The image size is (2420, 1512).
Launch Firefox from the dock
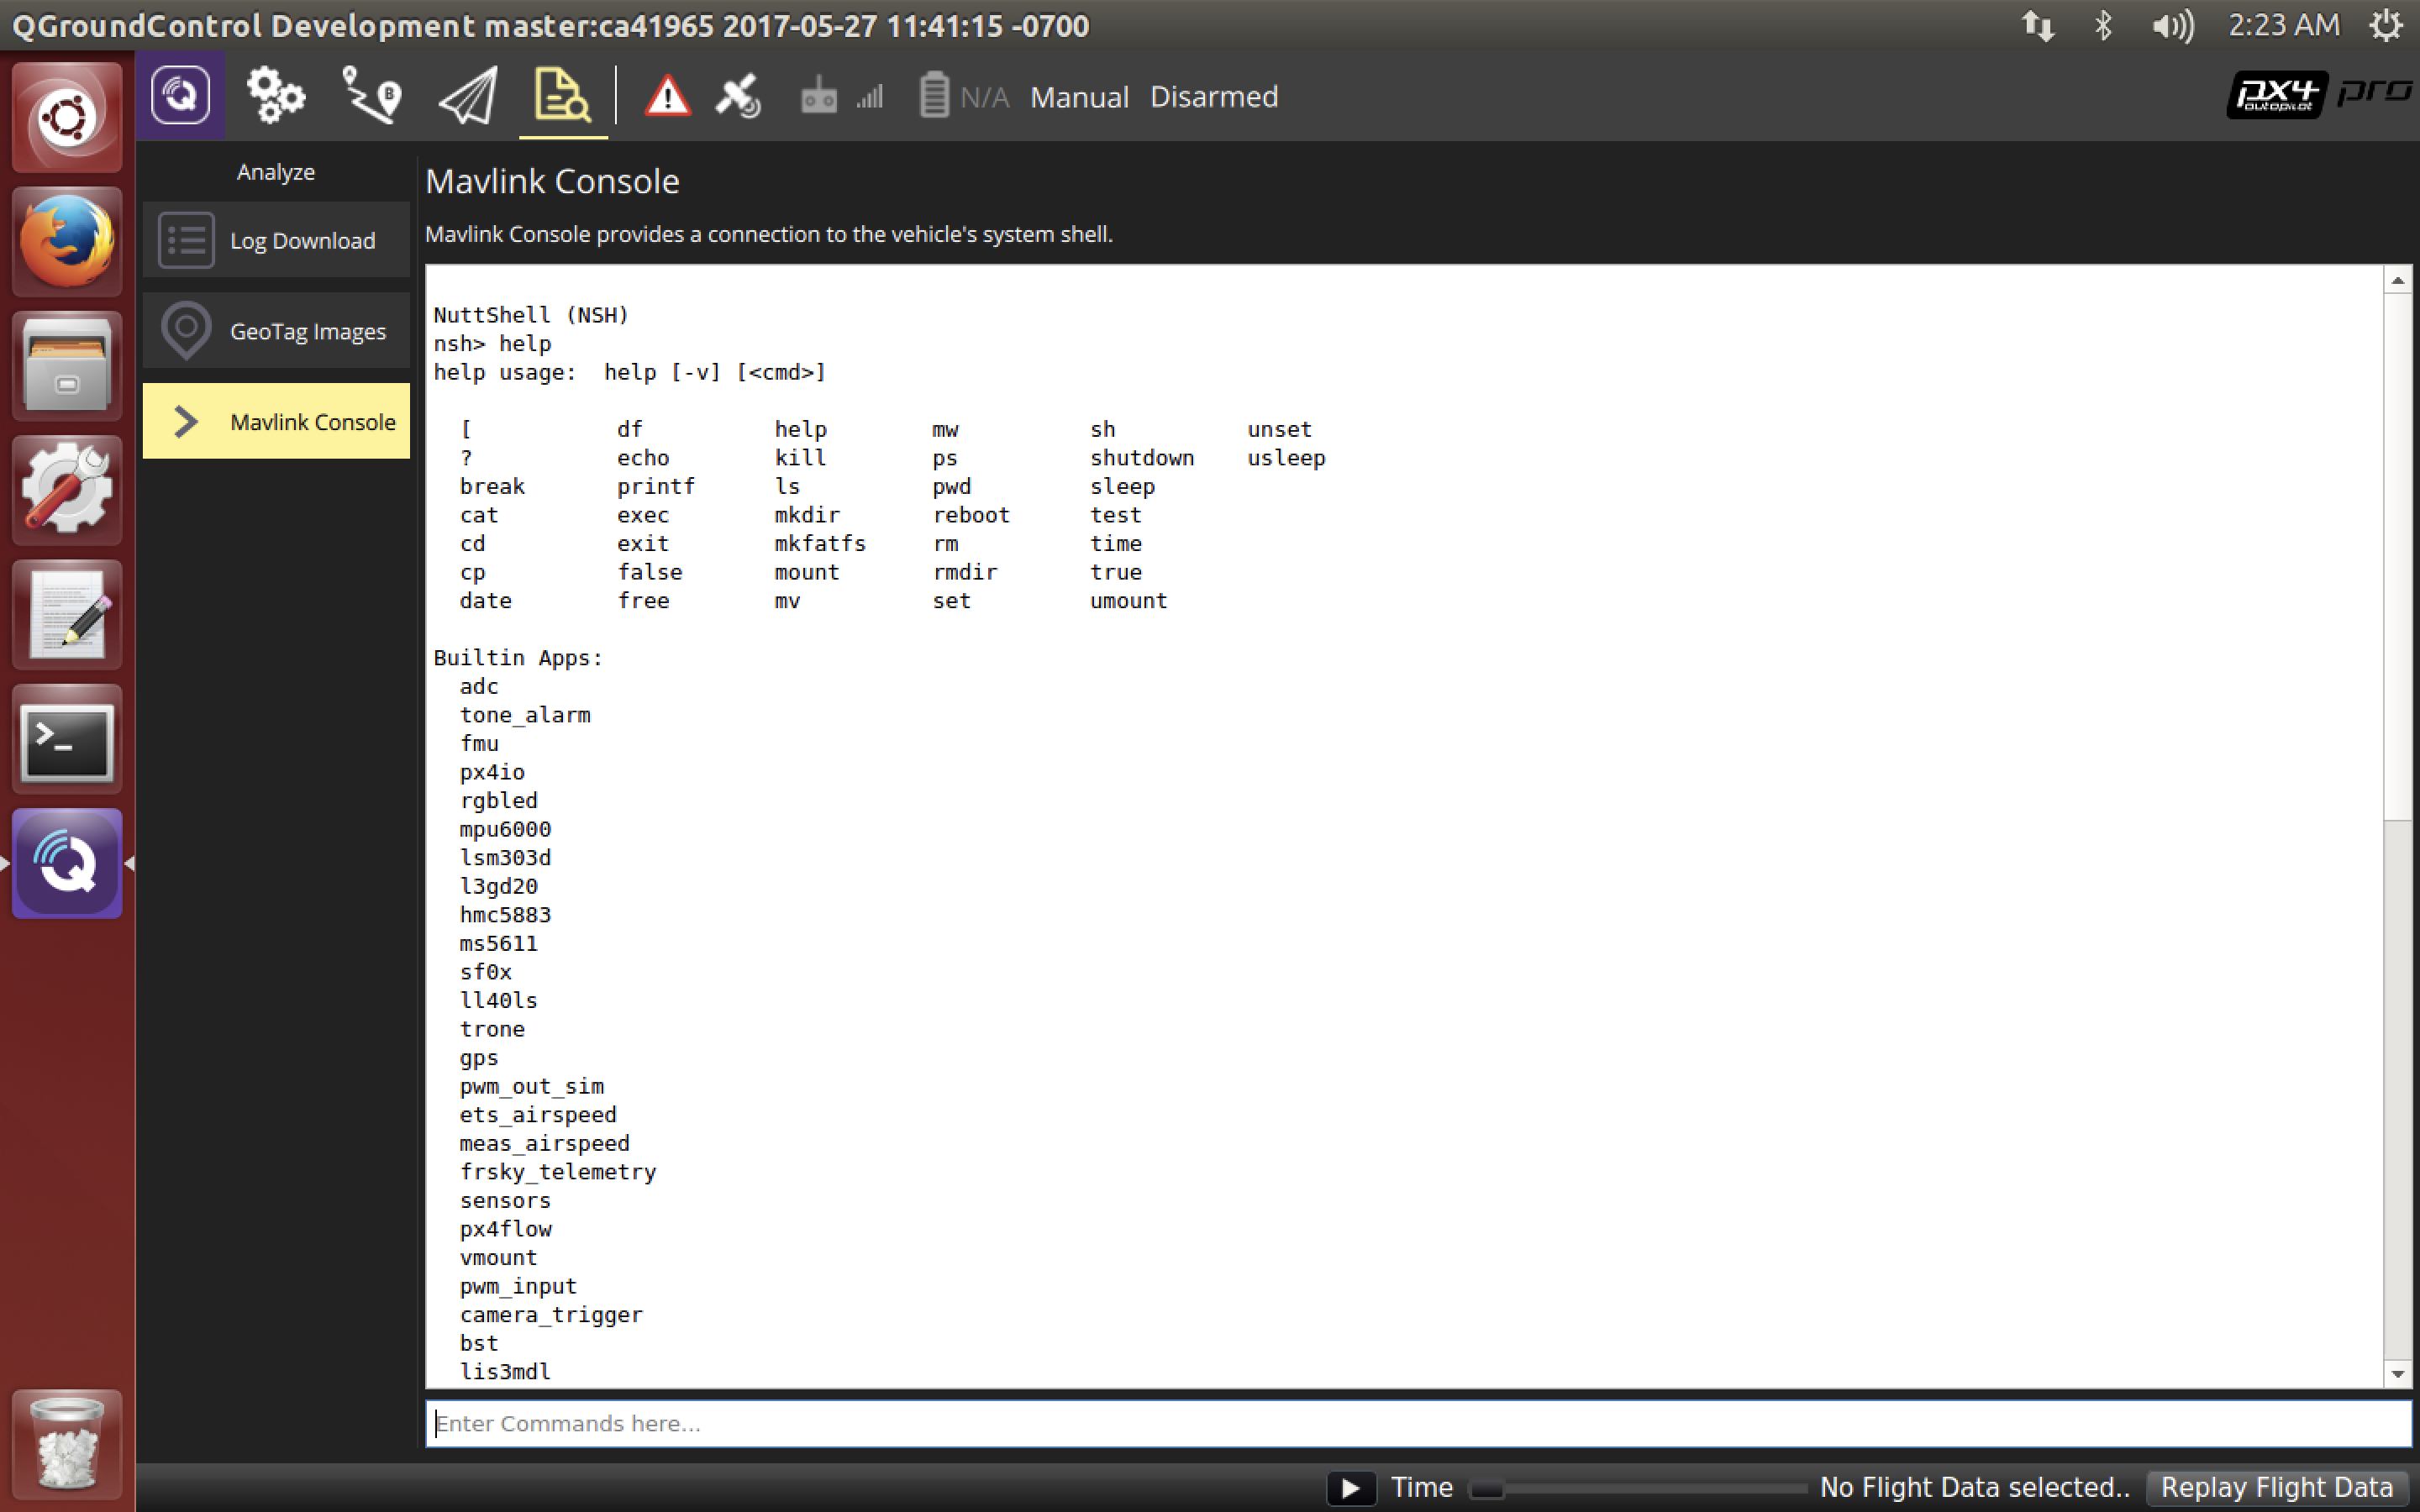67,241
